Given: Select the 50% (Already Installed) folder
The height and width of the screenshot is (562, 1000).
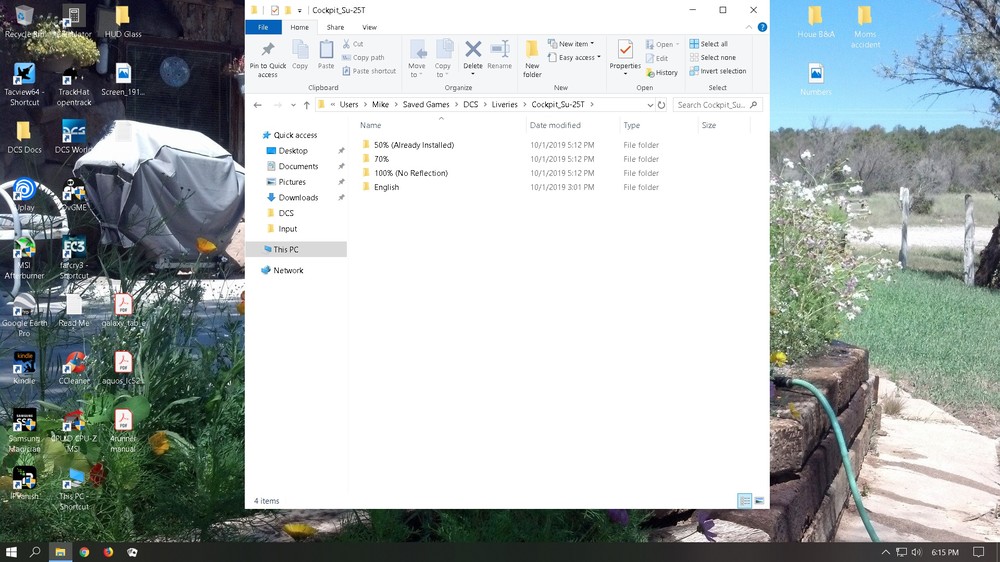Looking at the screenshot, I should (x=414, y=145).
